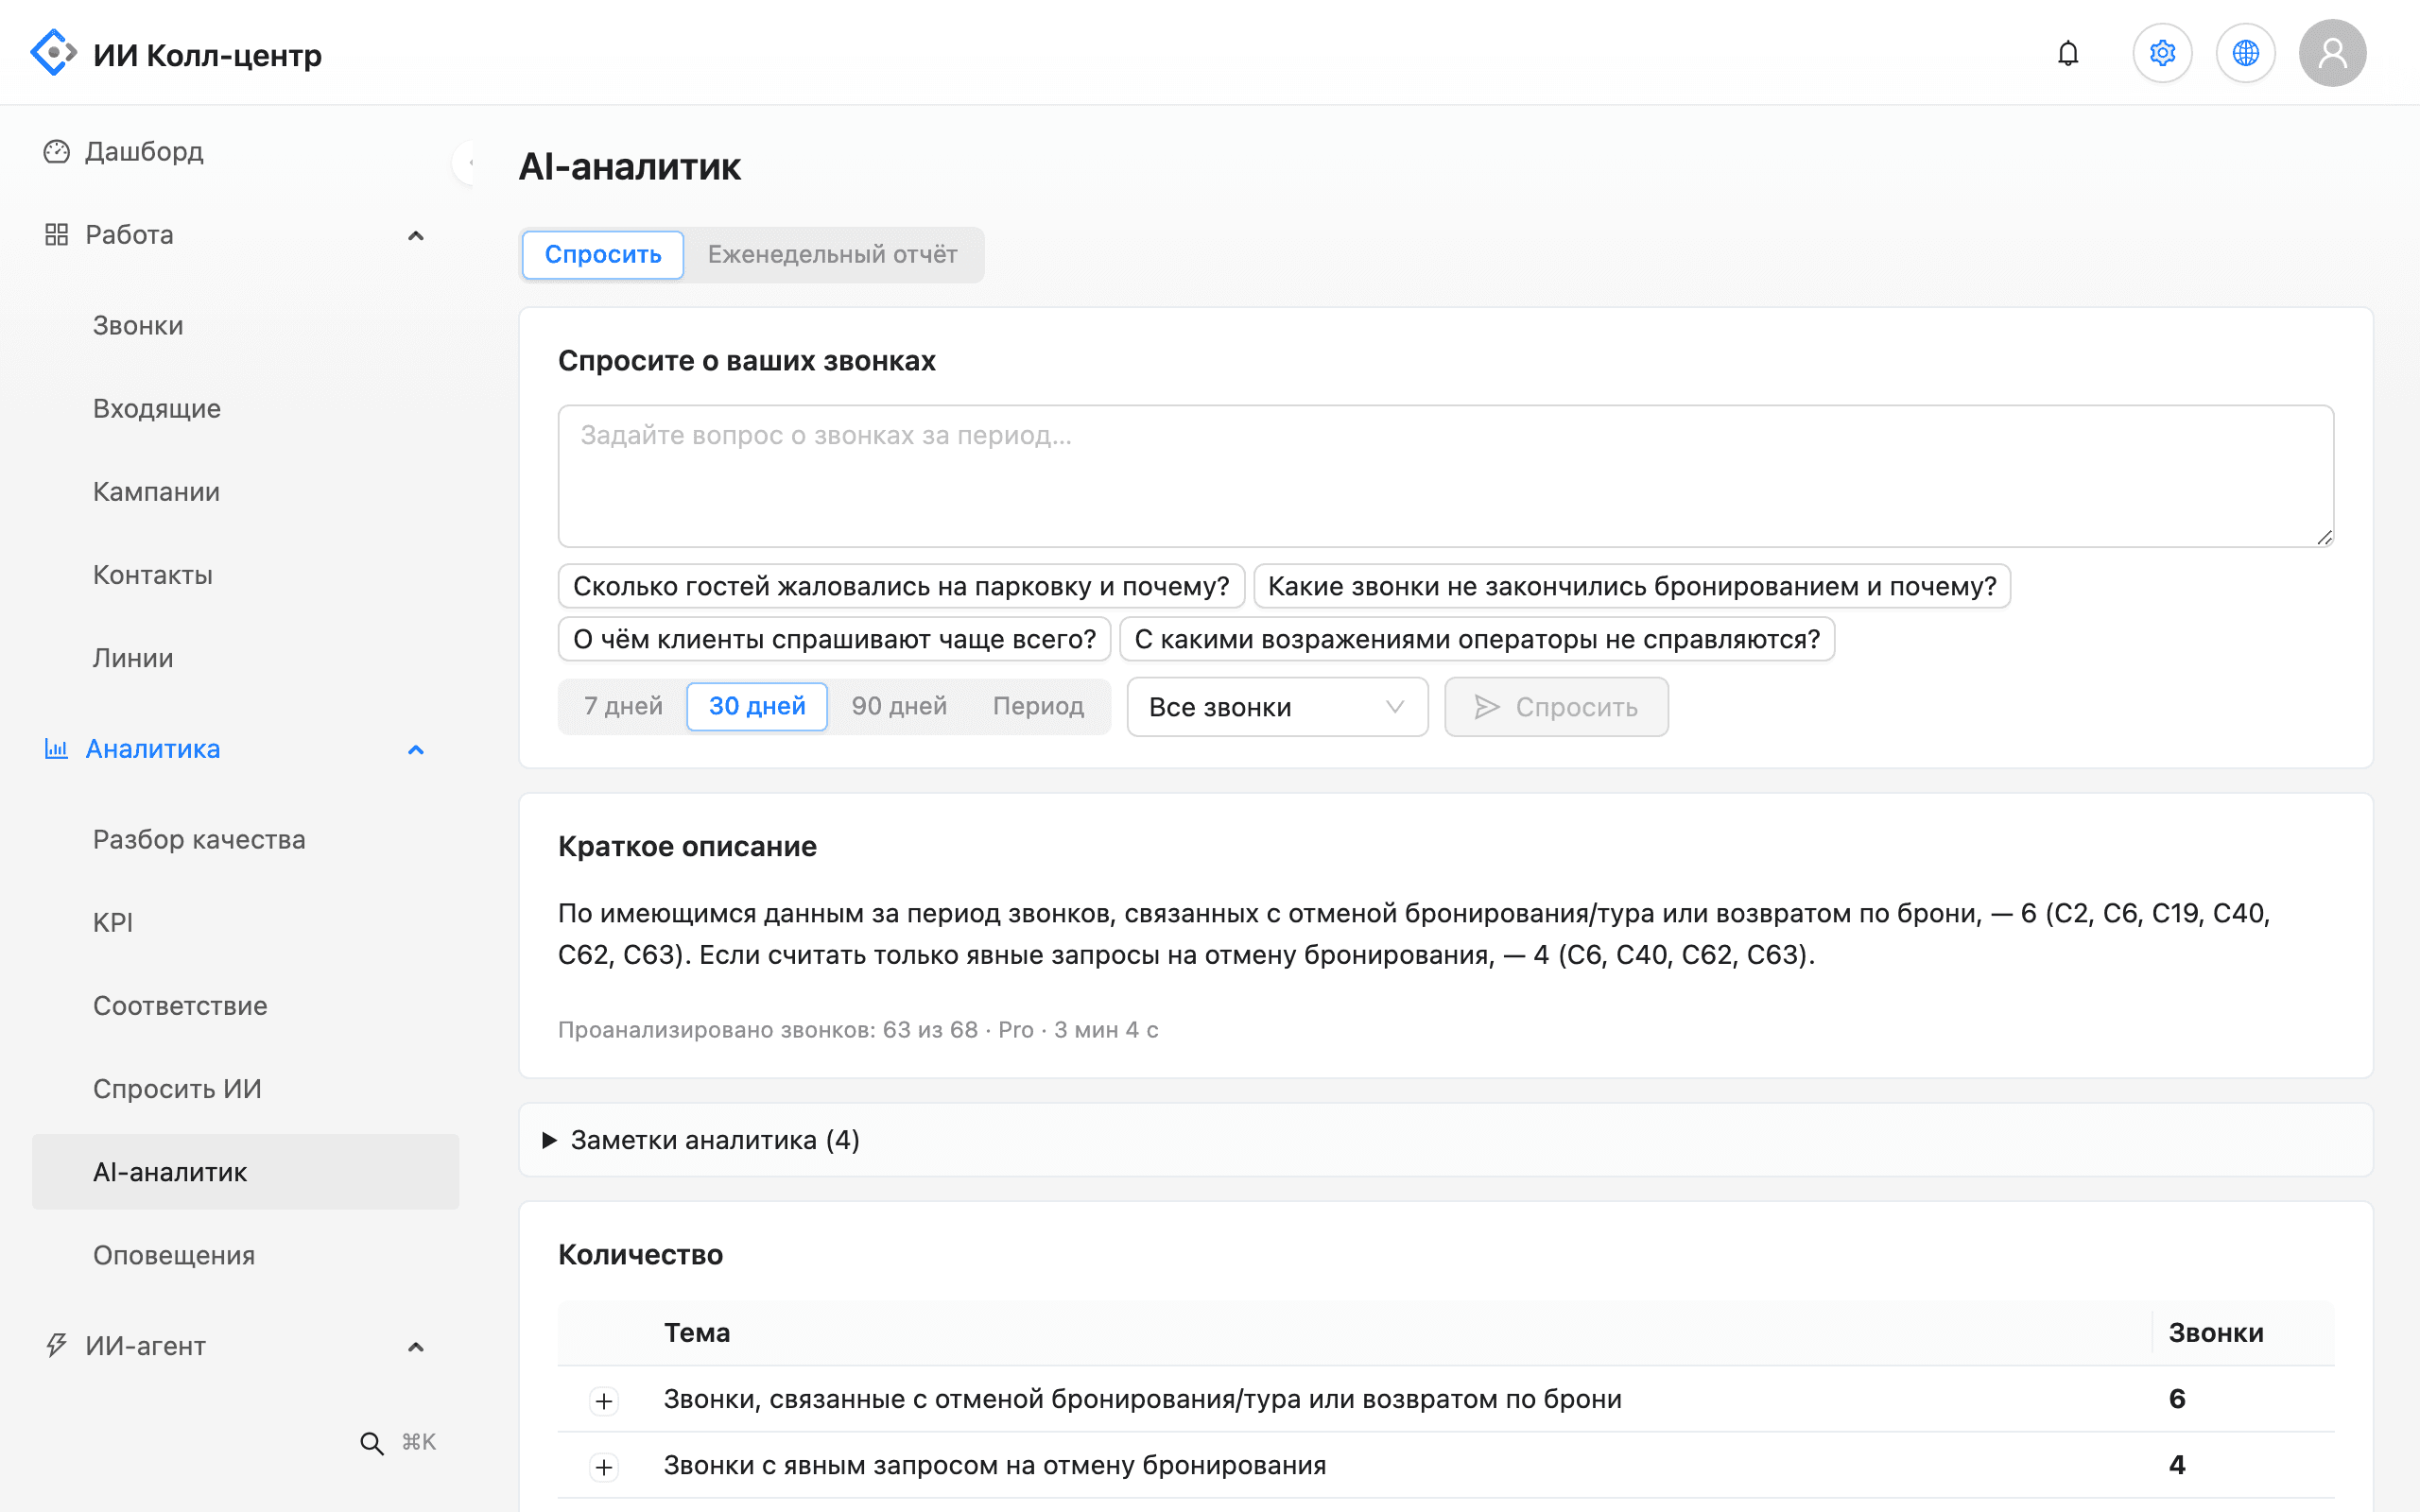Open the Все звонки dropdown

click(x=1277, y=707)
